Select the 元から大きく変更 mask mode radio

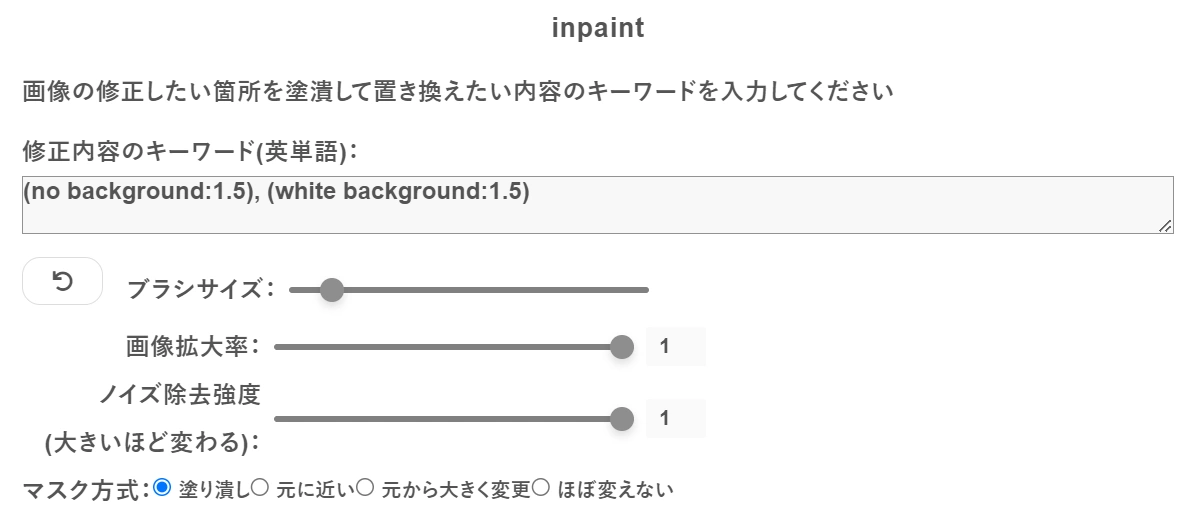coord(365,488)
